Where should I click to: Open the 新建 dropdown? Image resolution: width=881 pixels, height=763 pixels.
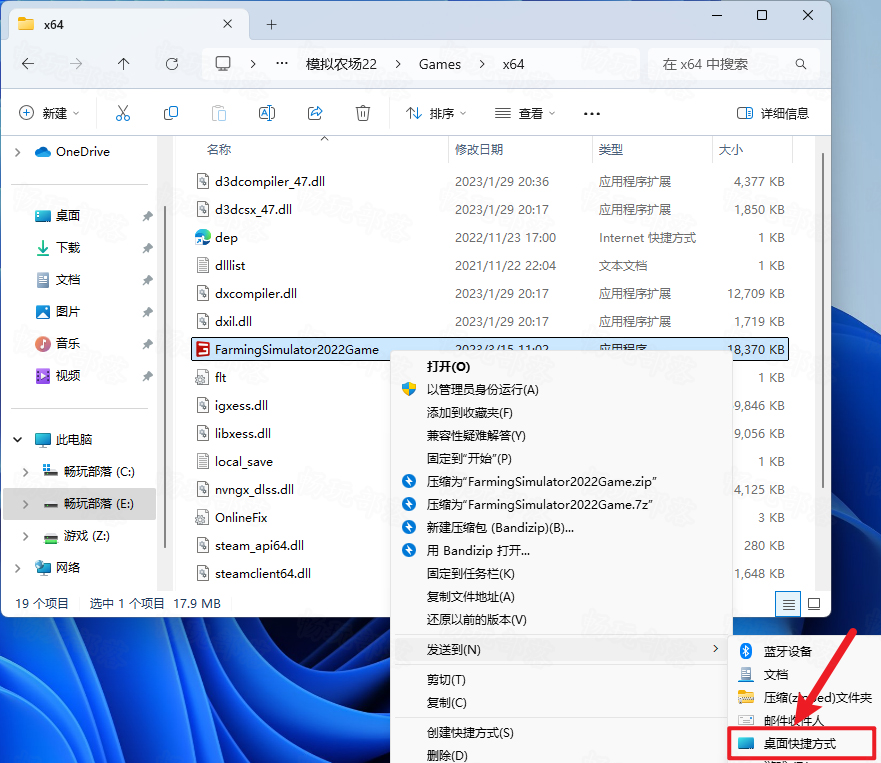pyautogui.click(x=49, y=113)
